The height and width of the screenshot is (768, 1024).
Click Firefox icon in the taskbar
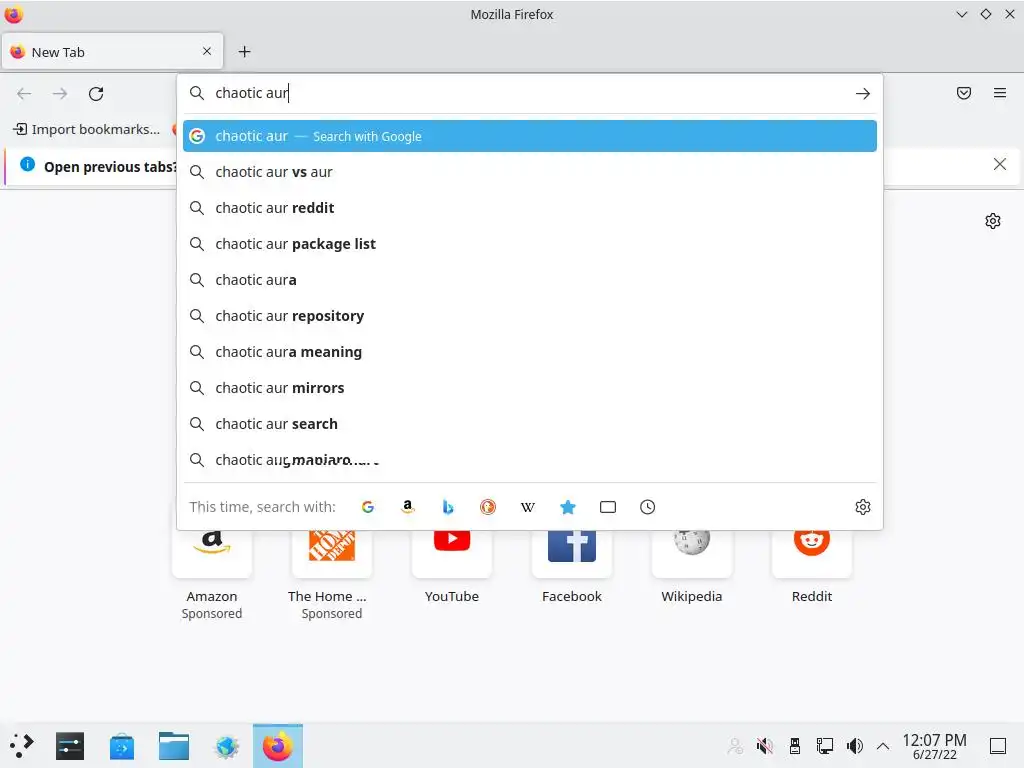tap(278, 746)
